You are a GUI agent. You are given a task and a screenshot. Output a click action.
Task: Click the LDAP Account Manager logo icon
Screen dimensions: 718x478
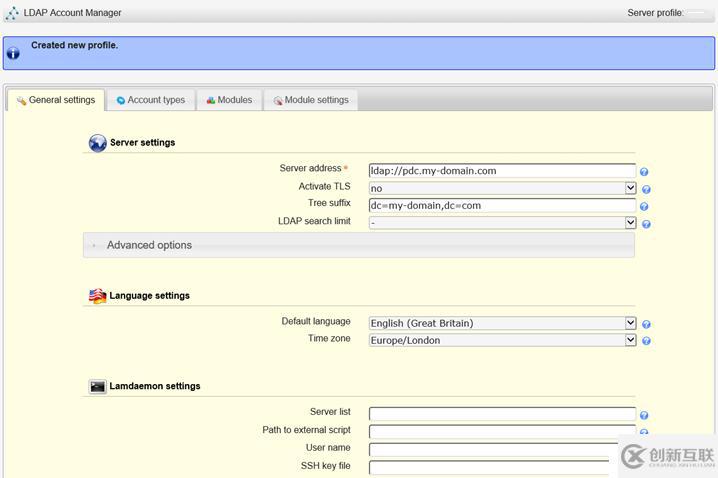pos(12,13)
